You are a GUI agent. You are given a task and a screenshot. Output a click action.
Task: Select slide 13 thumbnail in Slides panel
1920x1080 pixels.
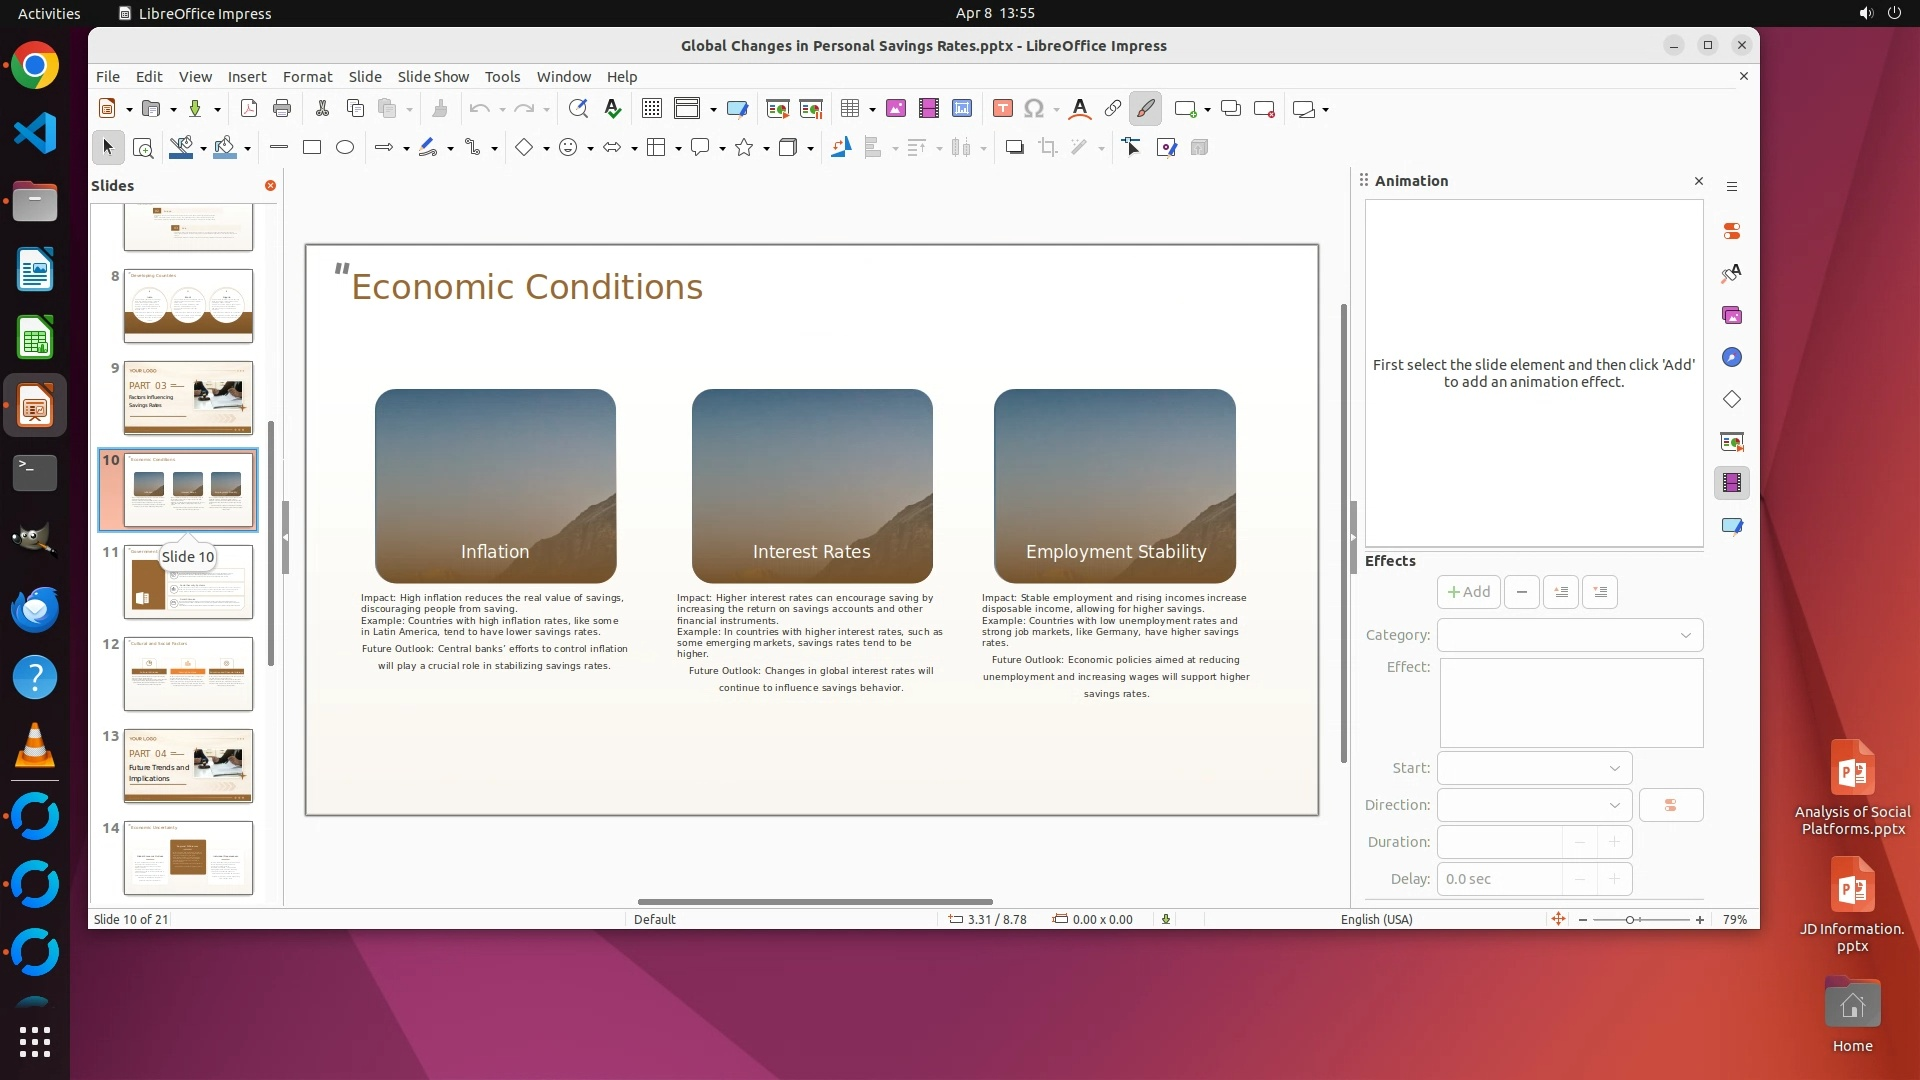tap(188, 766)
